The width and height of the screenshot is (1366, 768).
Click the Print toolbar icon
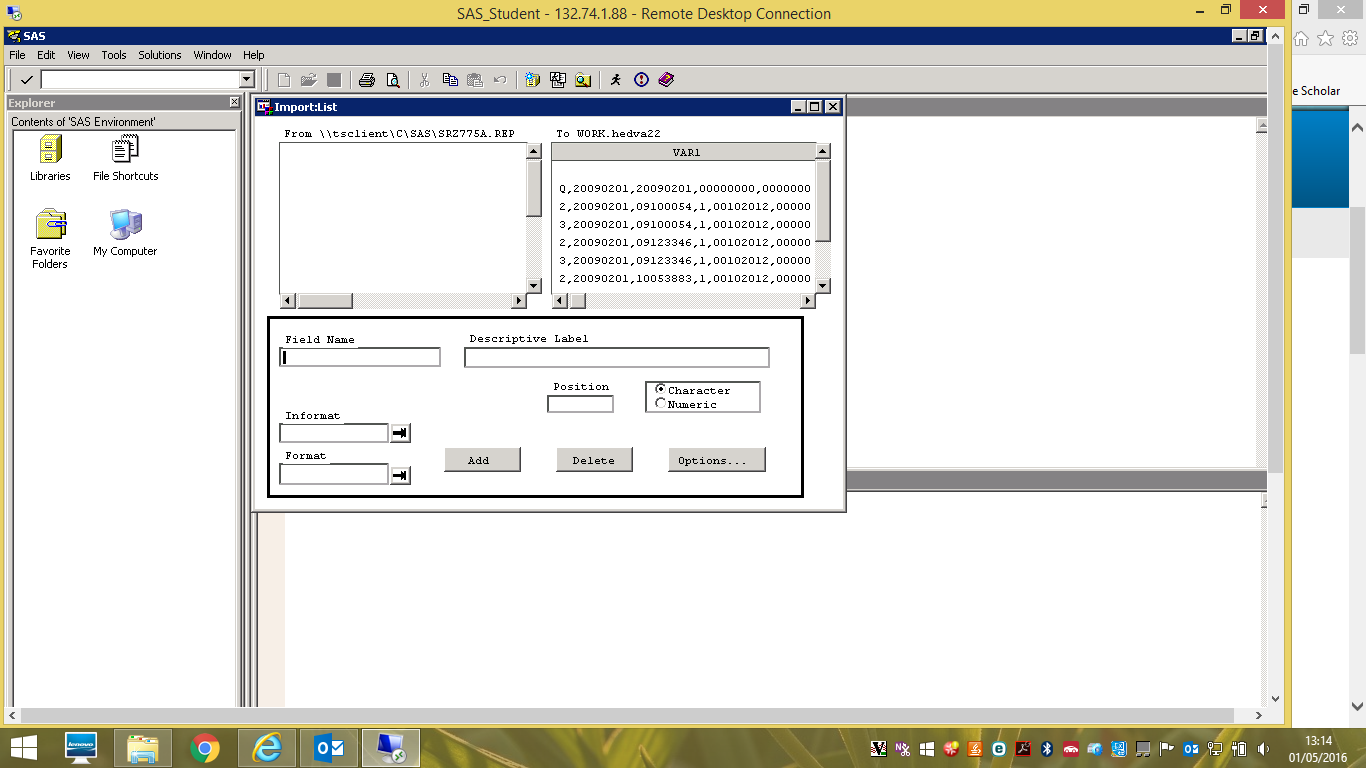368,80
